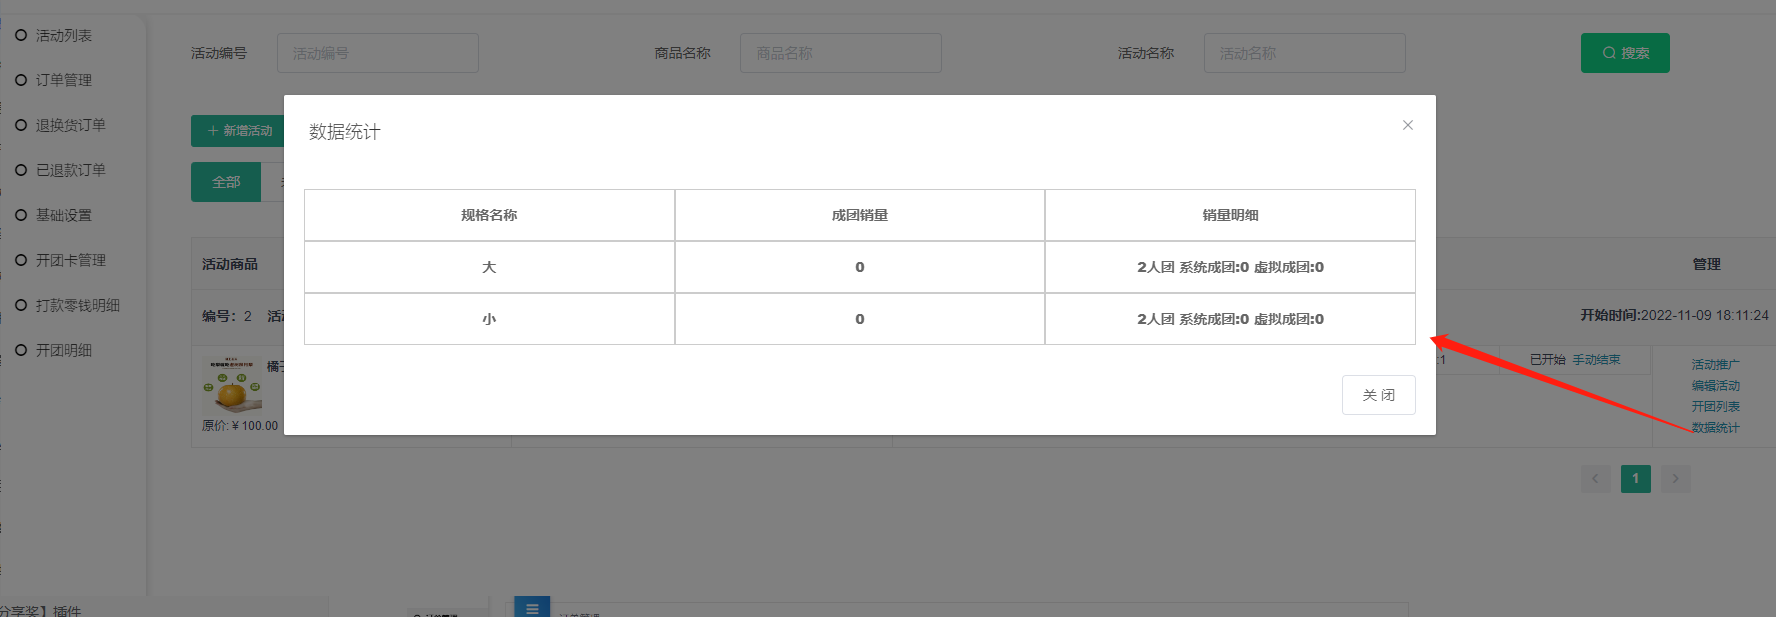
Task: Click the 手动结束 link
Action: pyautogui.click(x=1596, y=360)
